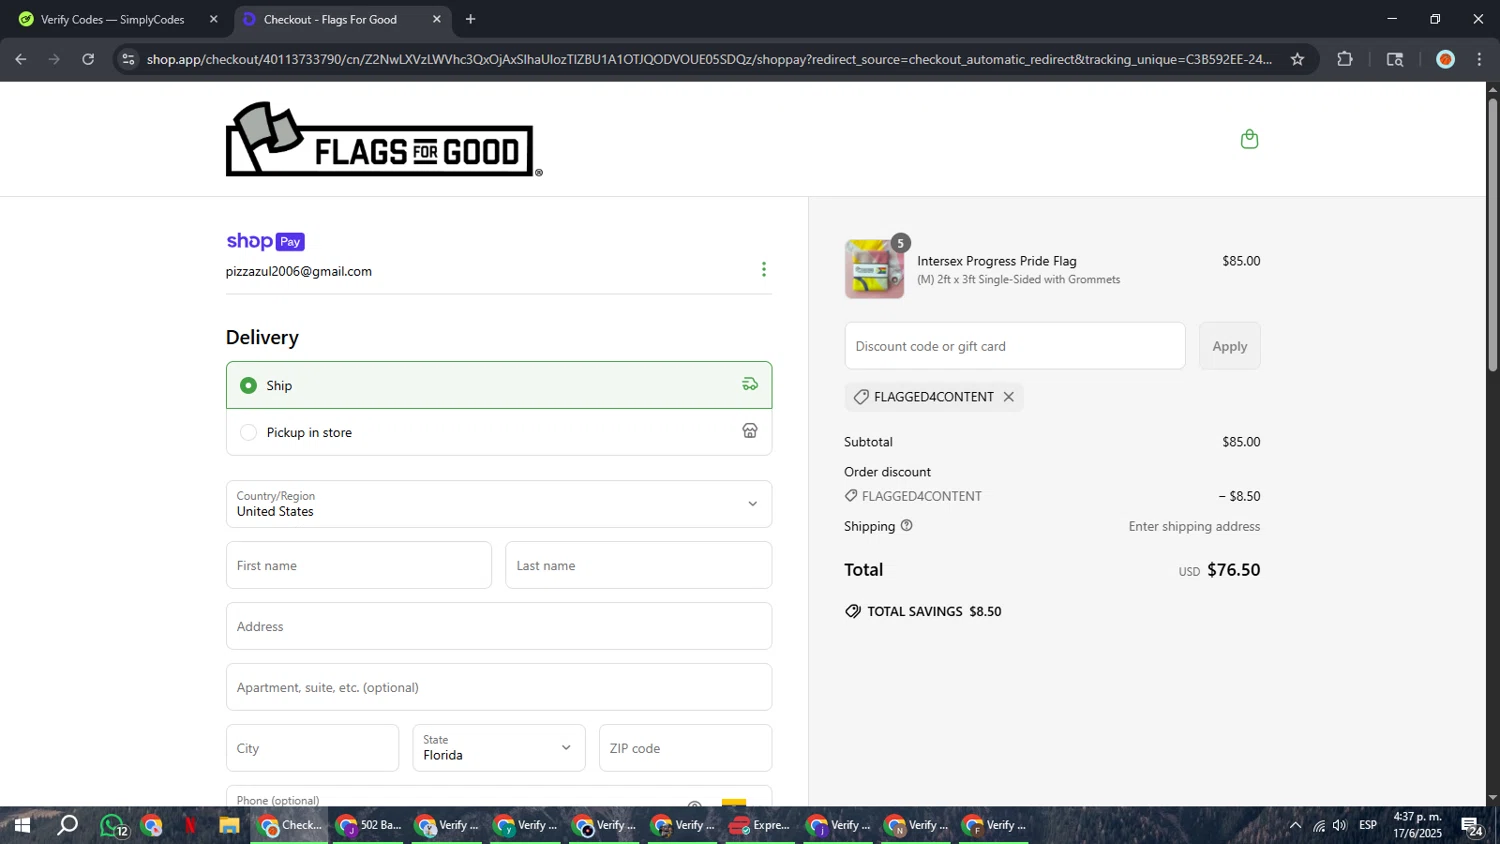Click the Shop Pay logo
The width and height of the screenshot is (1500, 844).
(x=265, y=241)
